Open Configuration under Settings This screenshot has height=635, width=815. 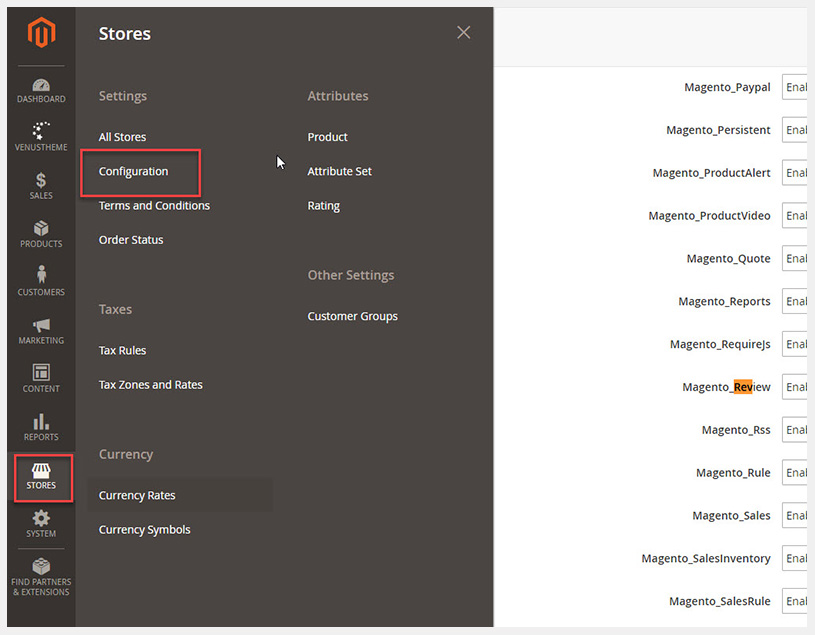pos(134,171)
